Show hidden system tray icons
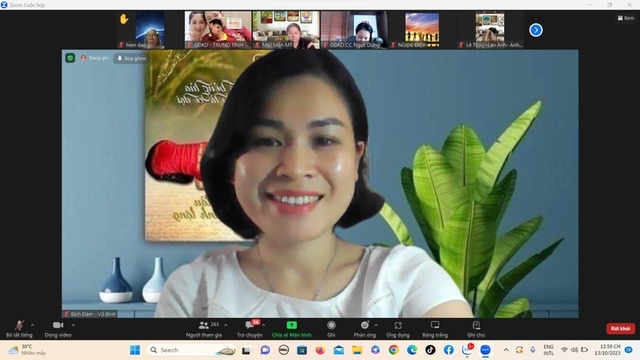 coord(506,350)
